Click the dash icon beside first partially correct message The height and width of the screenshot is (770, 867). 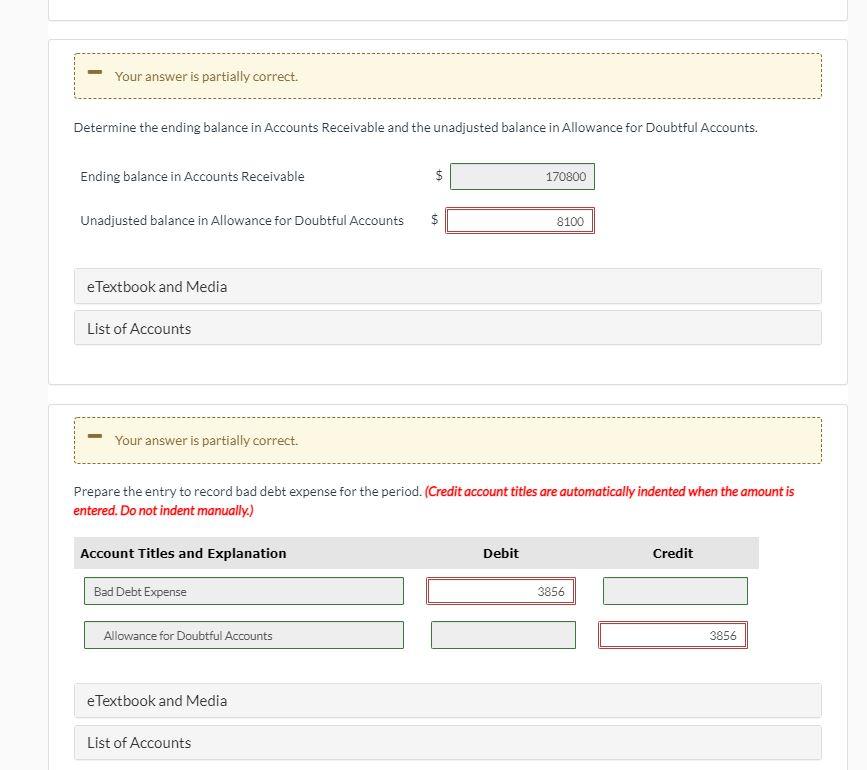[95, 71]
